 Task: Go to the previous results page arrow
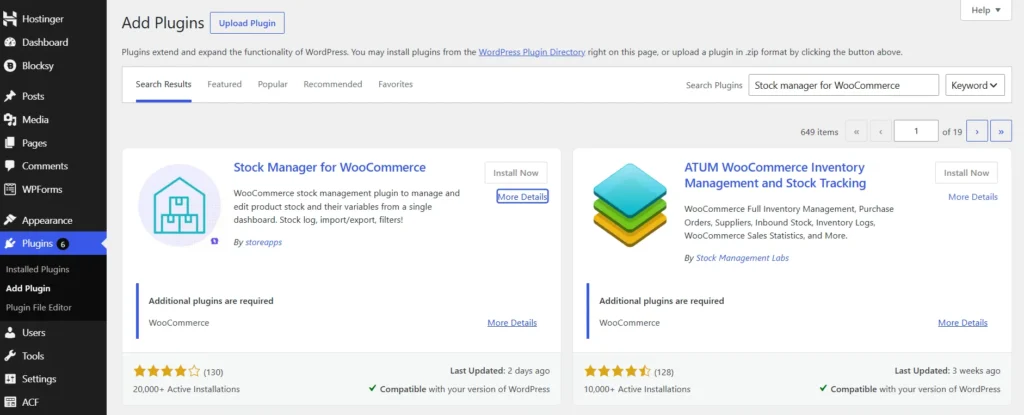tap(880, 131)
